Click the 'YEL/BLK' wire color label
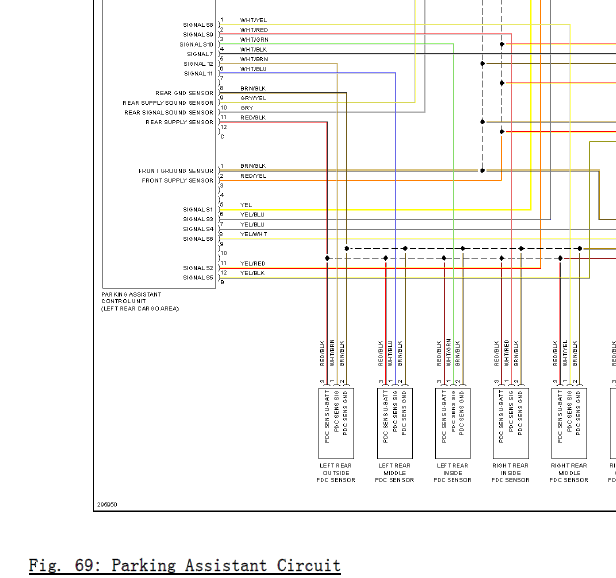 252,273
